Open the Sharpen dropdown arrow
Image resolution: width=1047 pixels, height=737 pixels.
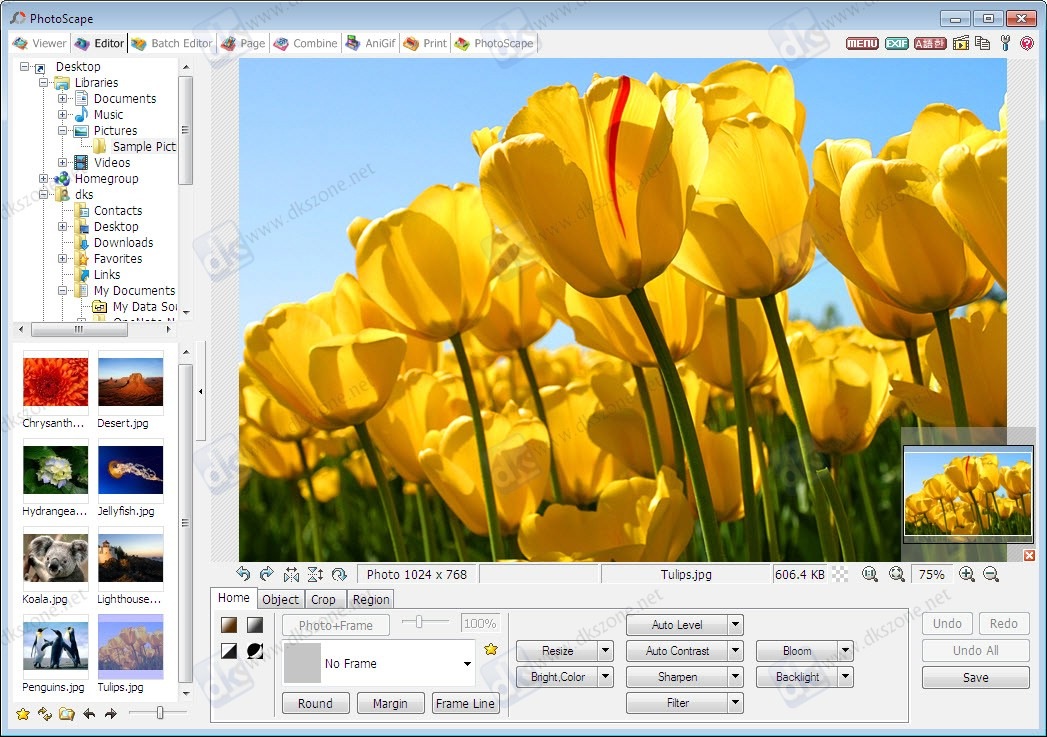point(735,676)
